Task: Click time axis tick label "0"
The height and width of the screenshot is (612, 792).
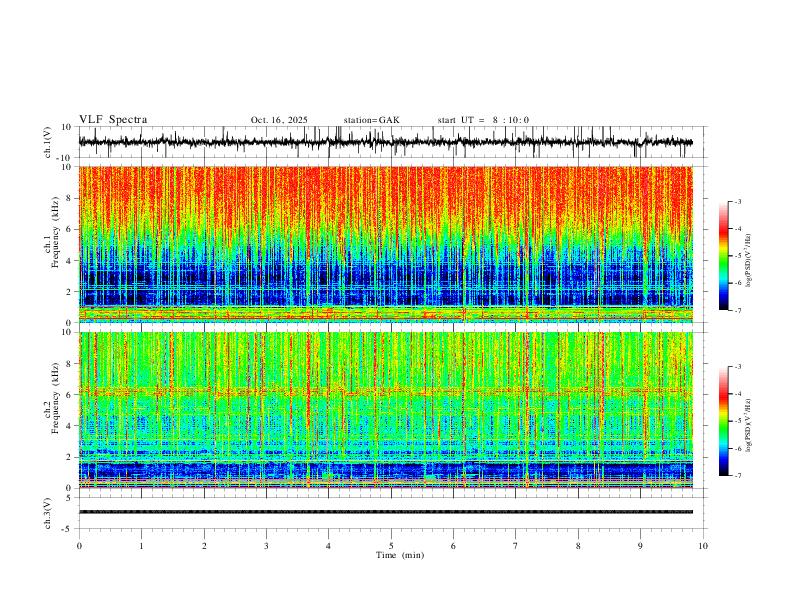Action: click(x=79, y=546)
